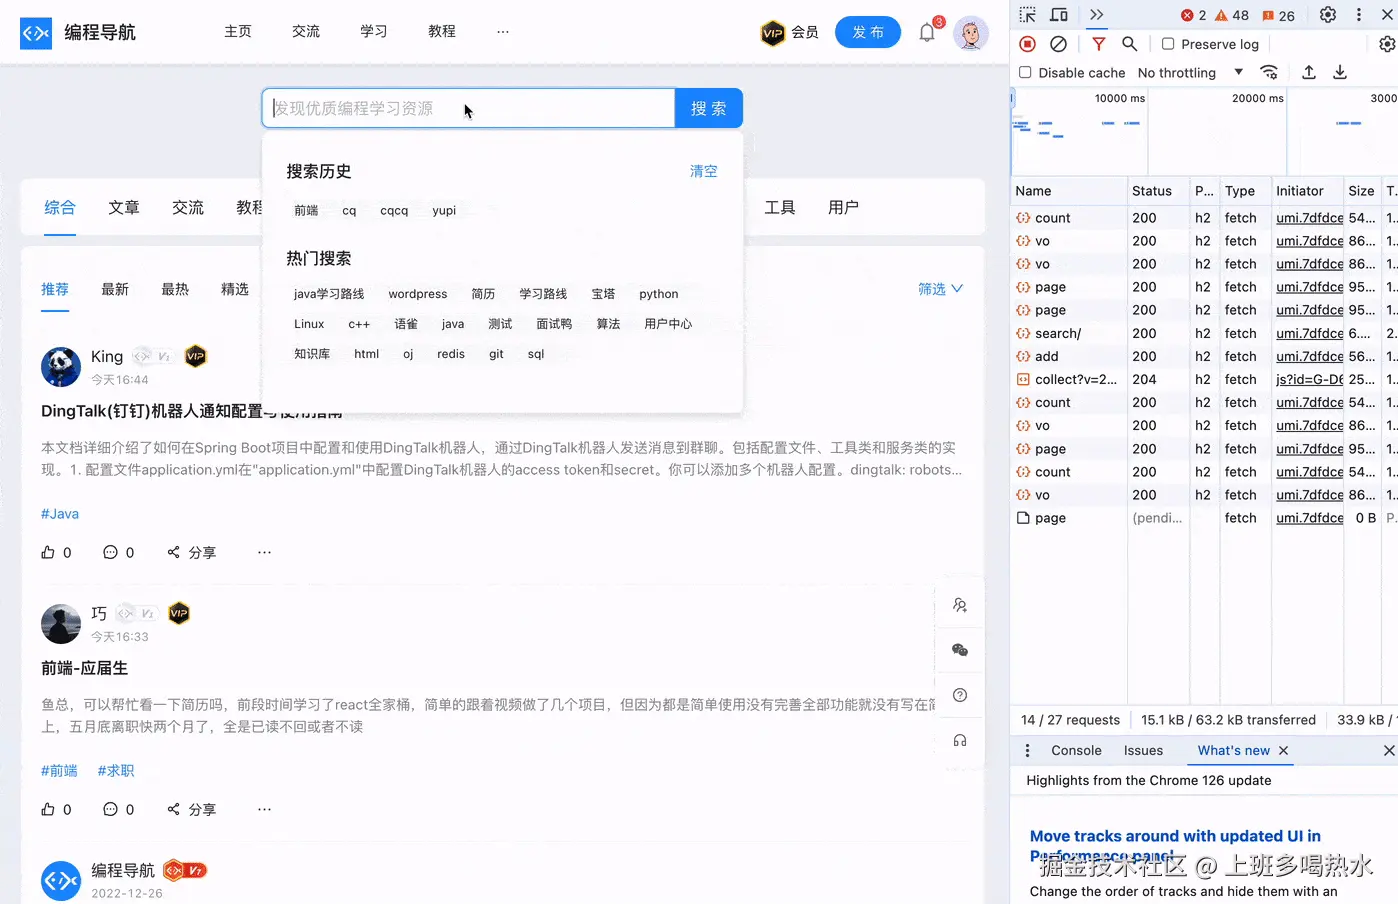Open DevTools three-dot customize menu
Image resolution: width=1398 pixels, height=904 pixels.
point(1359,15)
